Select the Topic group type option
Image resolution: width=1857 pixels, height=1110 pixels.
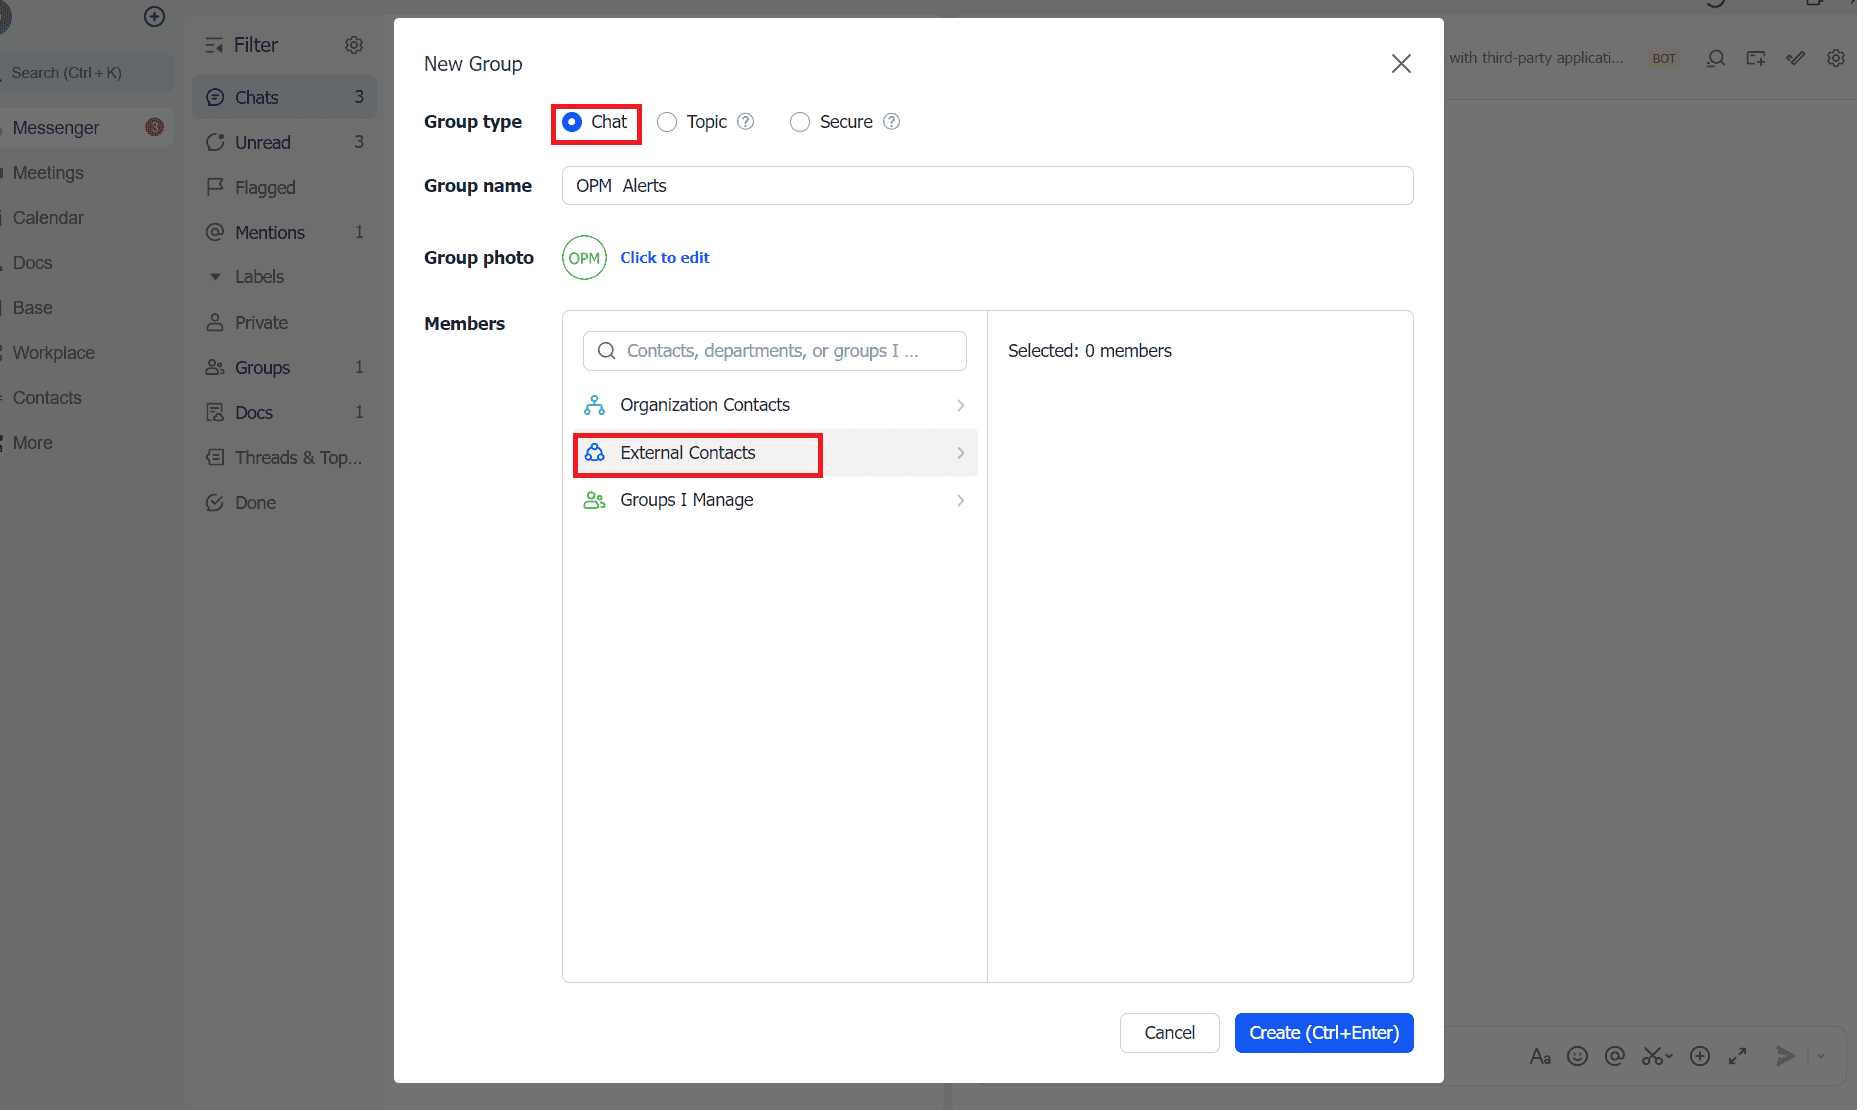[x=668, y=122]
